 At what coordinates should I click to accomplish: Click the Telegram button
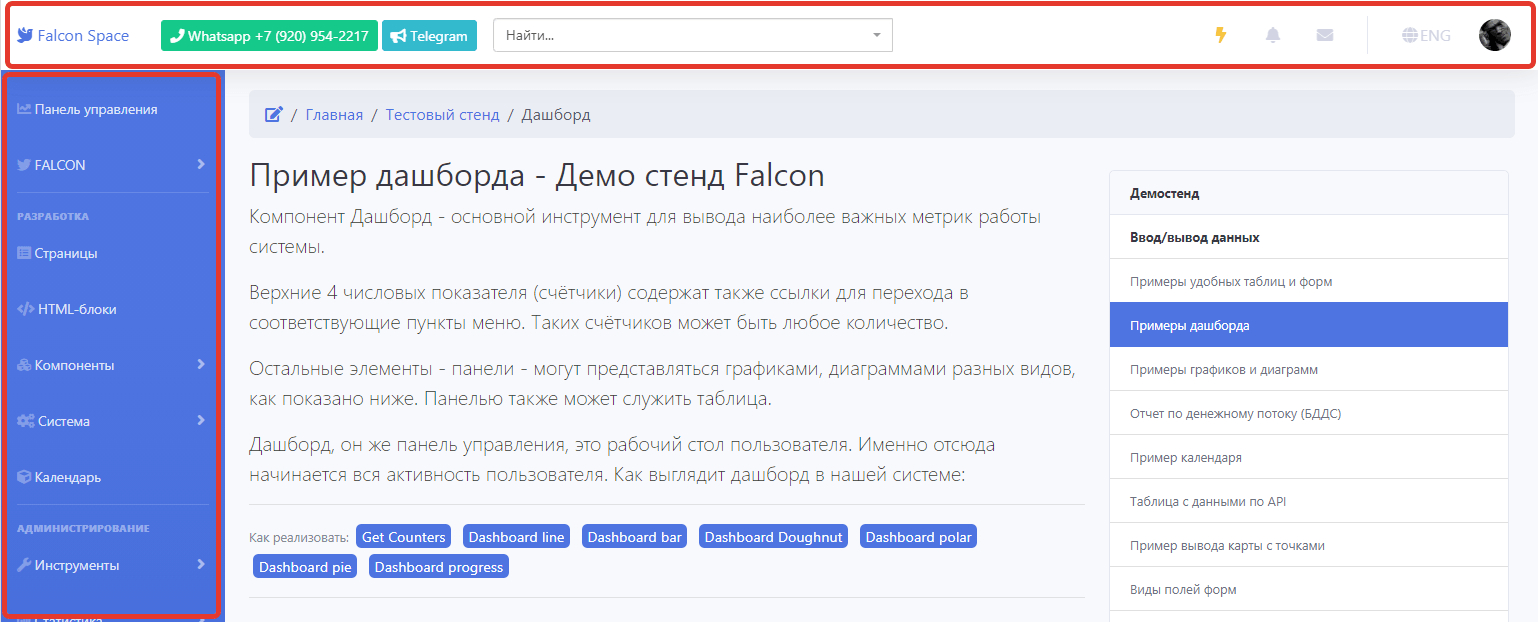point(429,36)
